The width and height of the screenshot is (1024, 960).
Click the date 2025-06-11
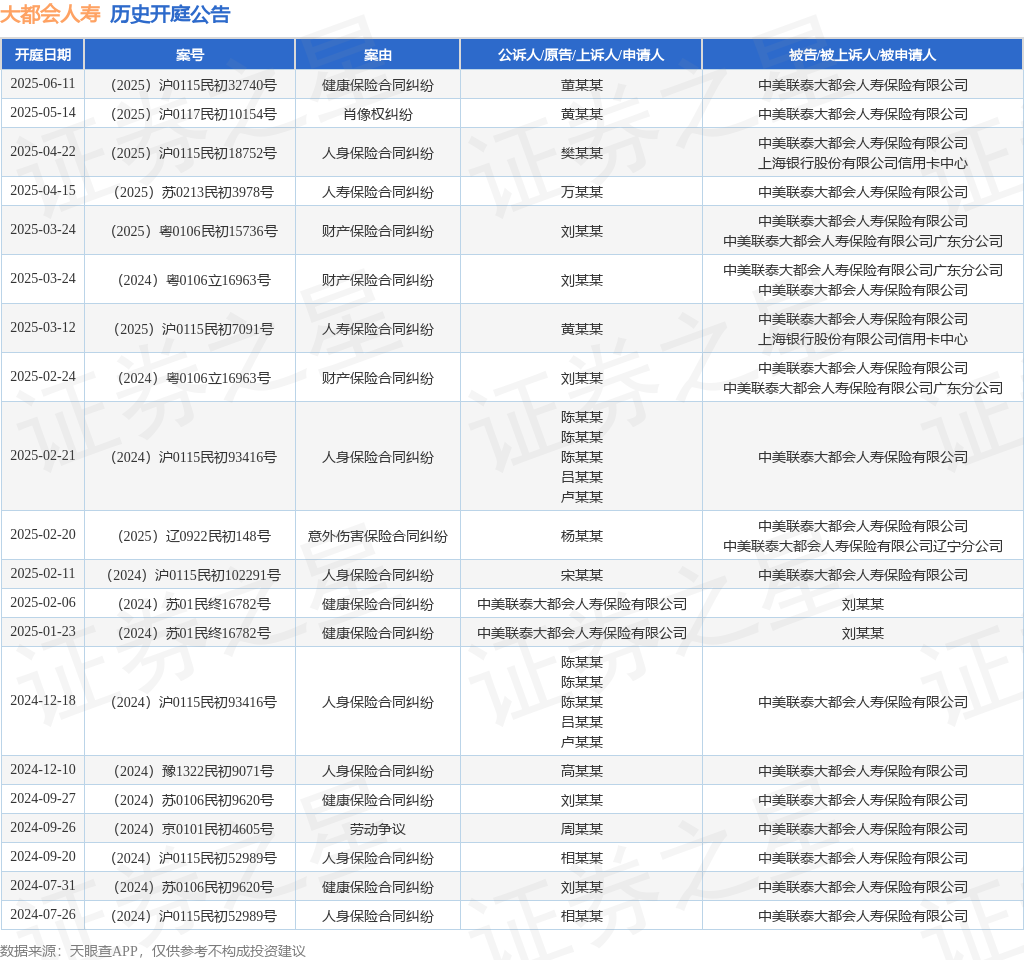(43, 84)
